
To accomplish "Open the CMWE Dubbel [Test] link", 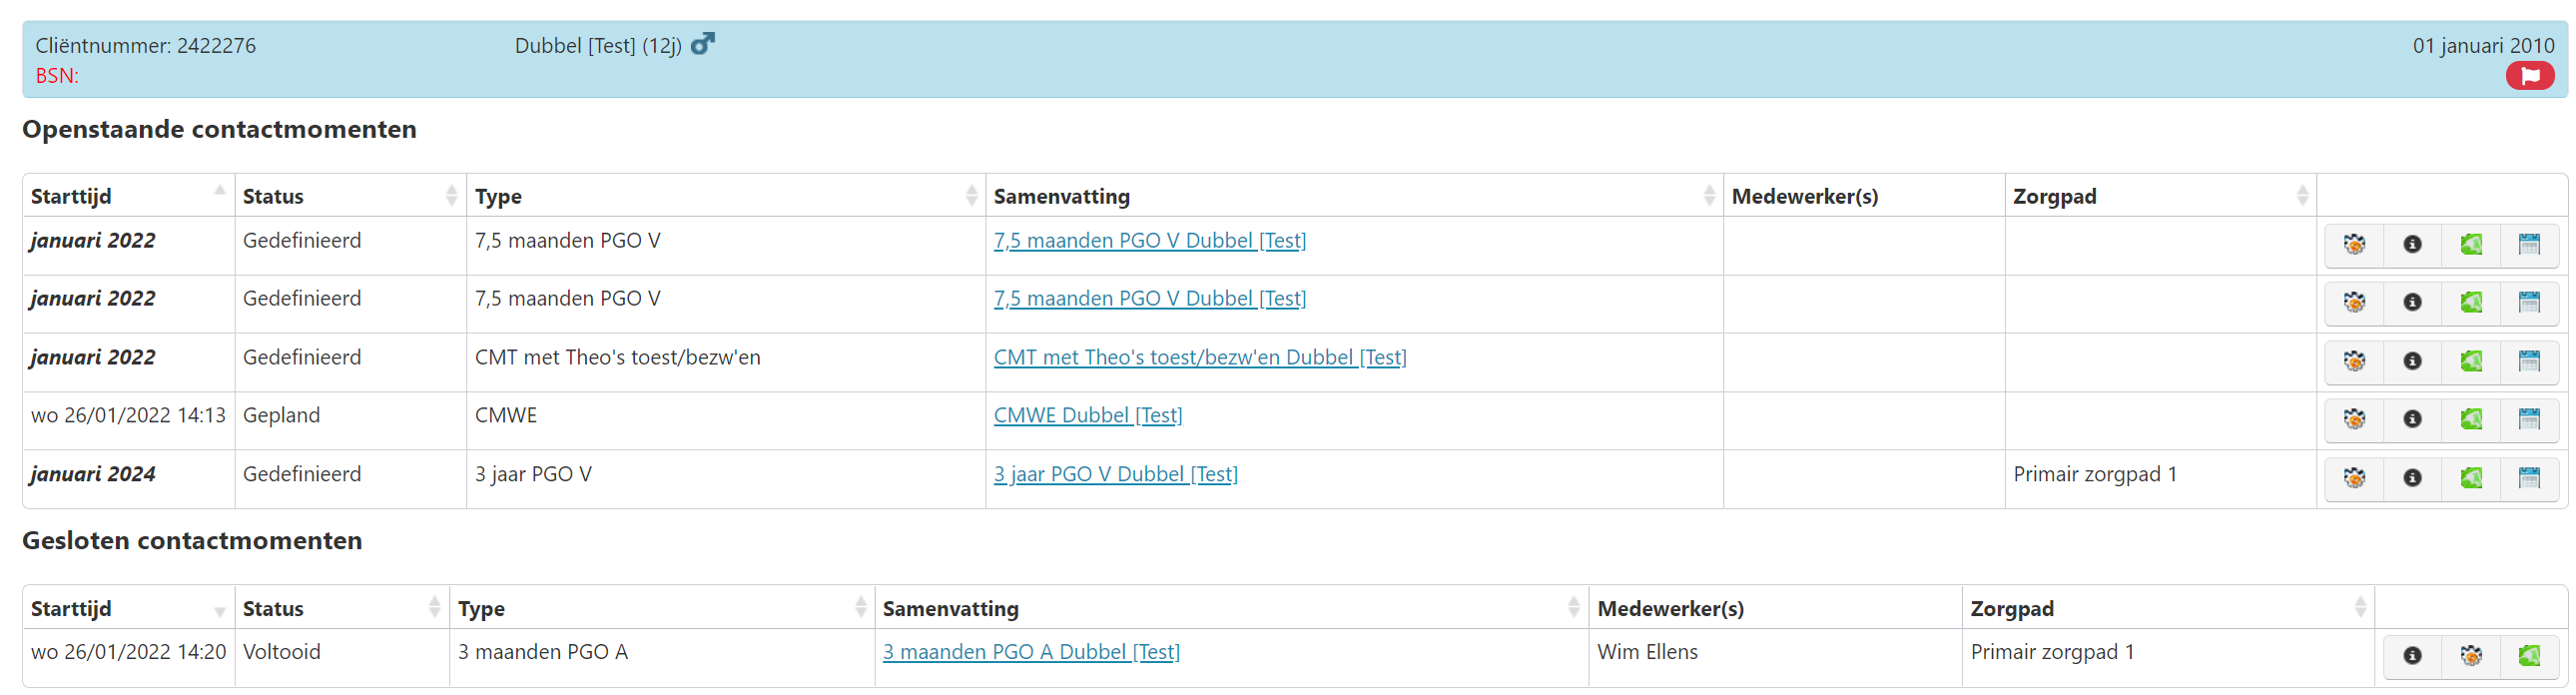I will point(1087,415).
